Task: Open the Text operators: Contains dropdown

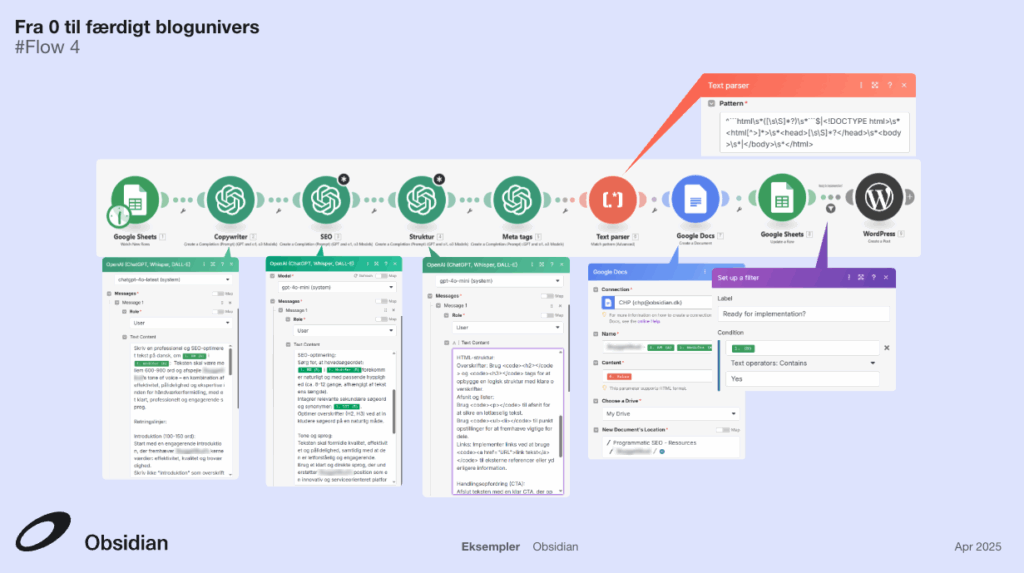Action: click(803, 363)
